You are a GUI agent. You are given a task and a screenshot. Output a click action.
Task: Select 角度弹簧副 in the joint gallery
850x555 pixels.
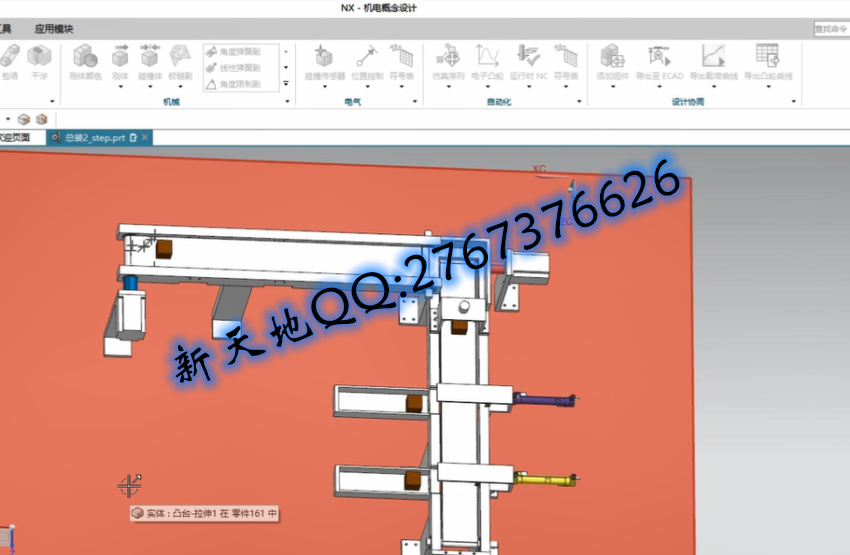(x=240, y=51)
